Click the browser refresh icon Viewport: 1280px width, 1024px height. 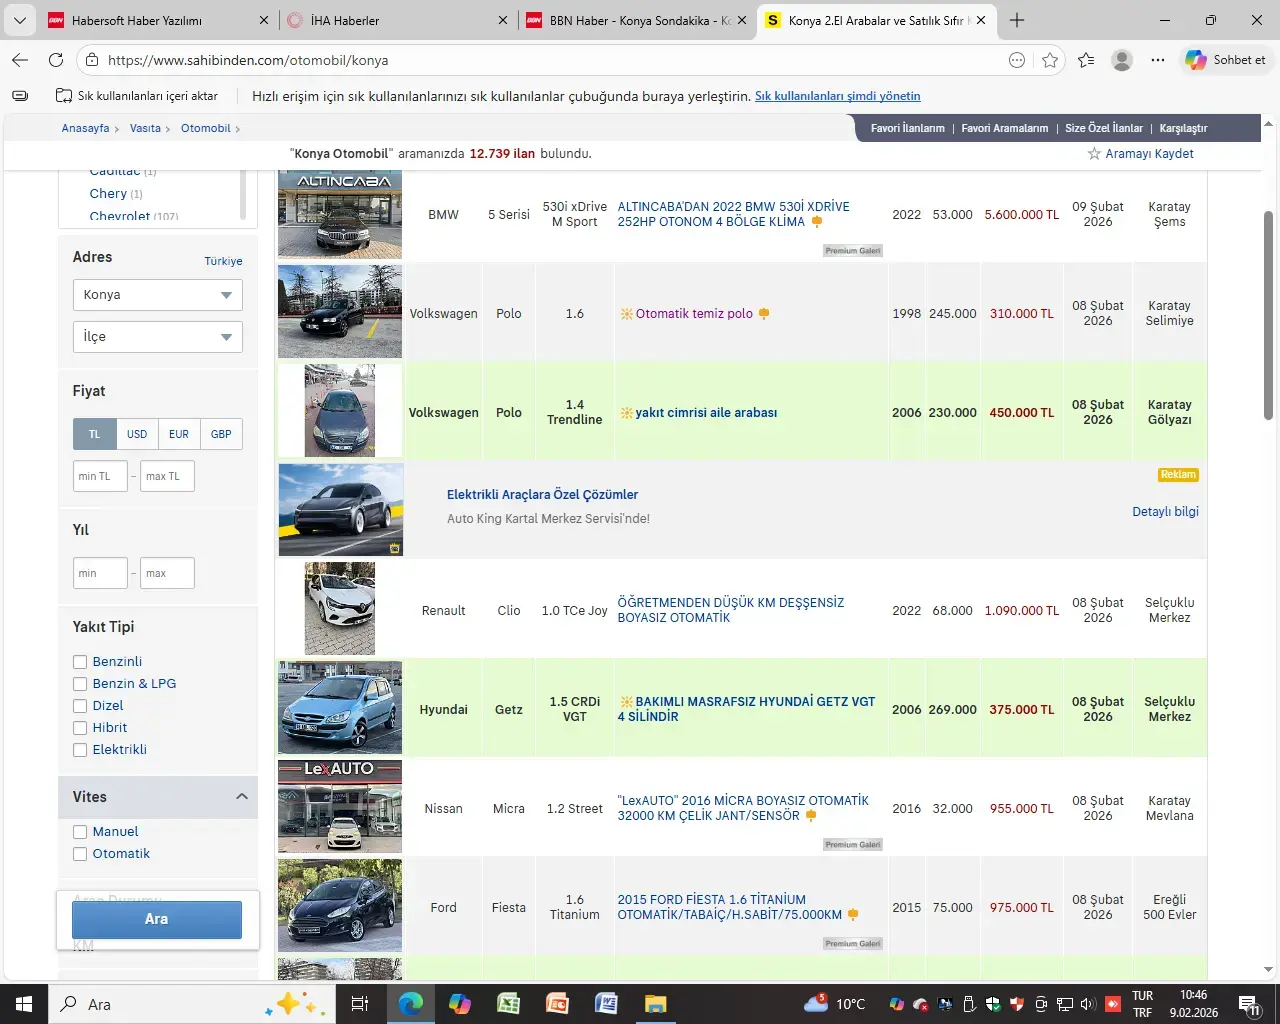[56, 60]
